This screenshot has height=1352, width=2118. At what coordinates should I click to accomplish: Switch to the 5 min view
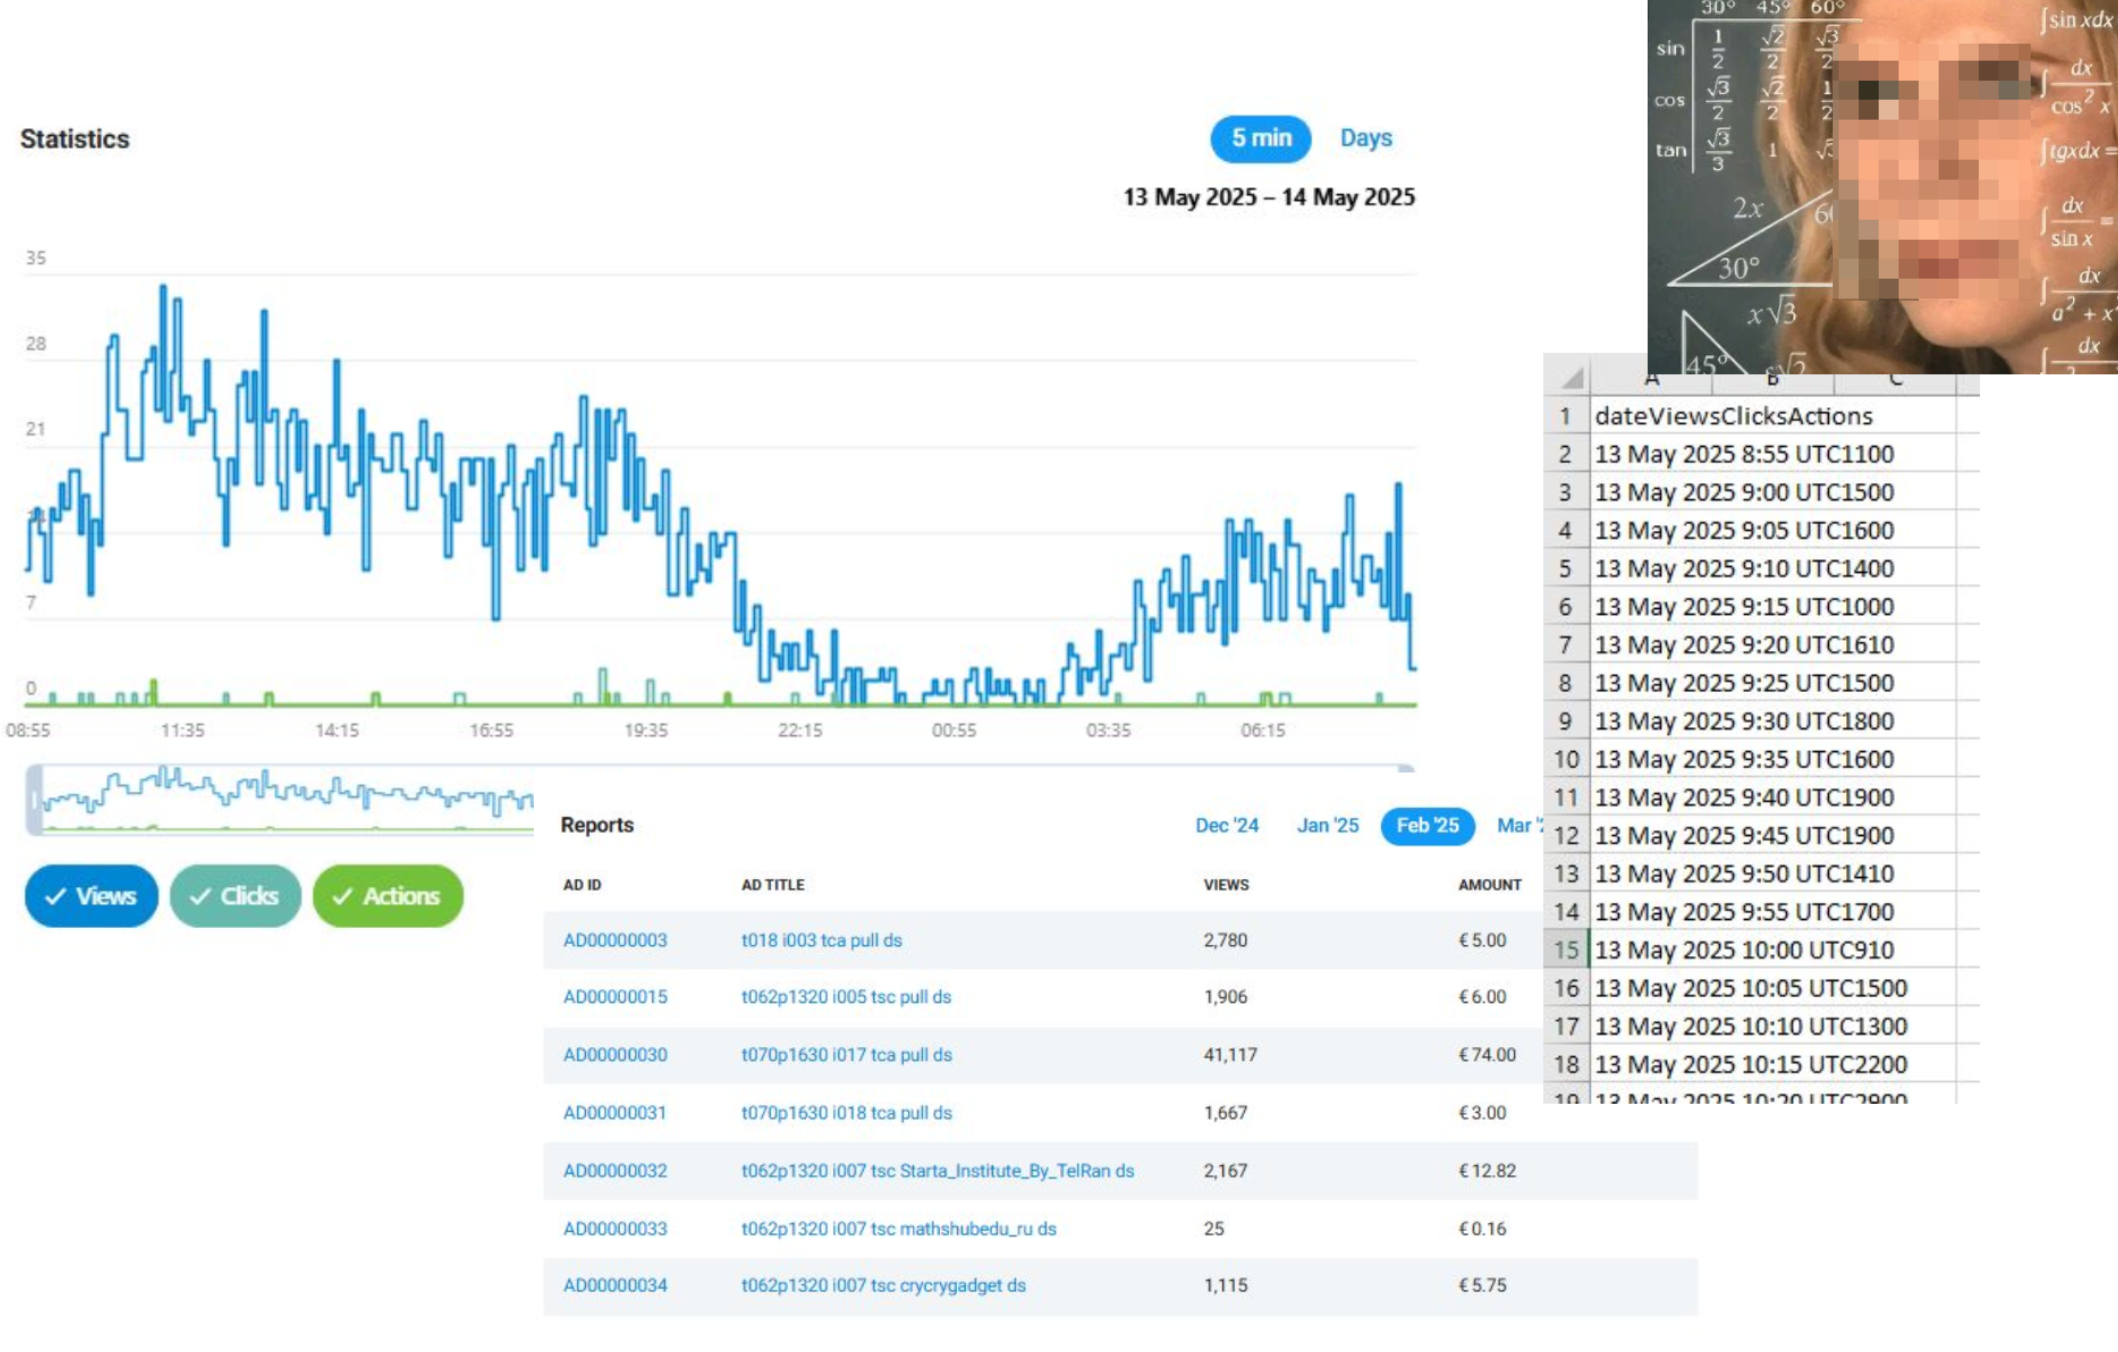pos(1260,138)
